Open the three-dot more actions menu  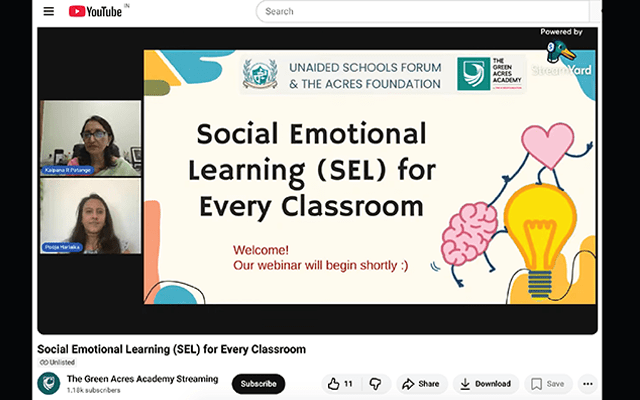tap(587, 384)
